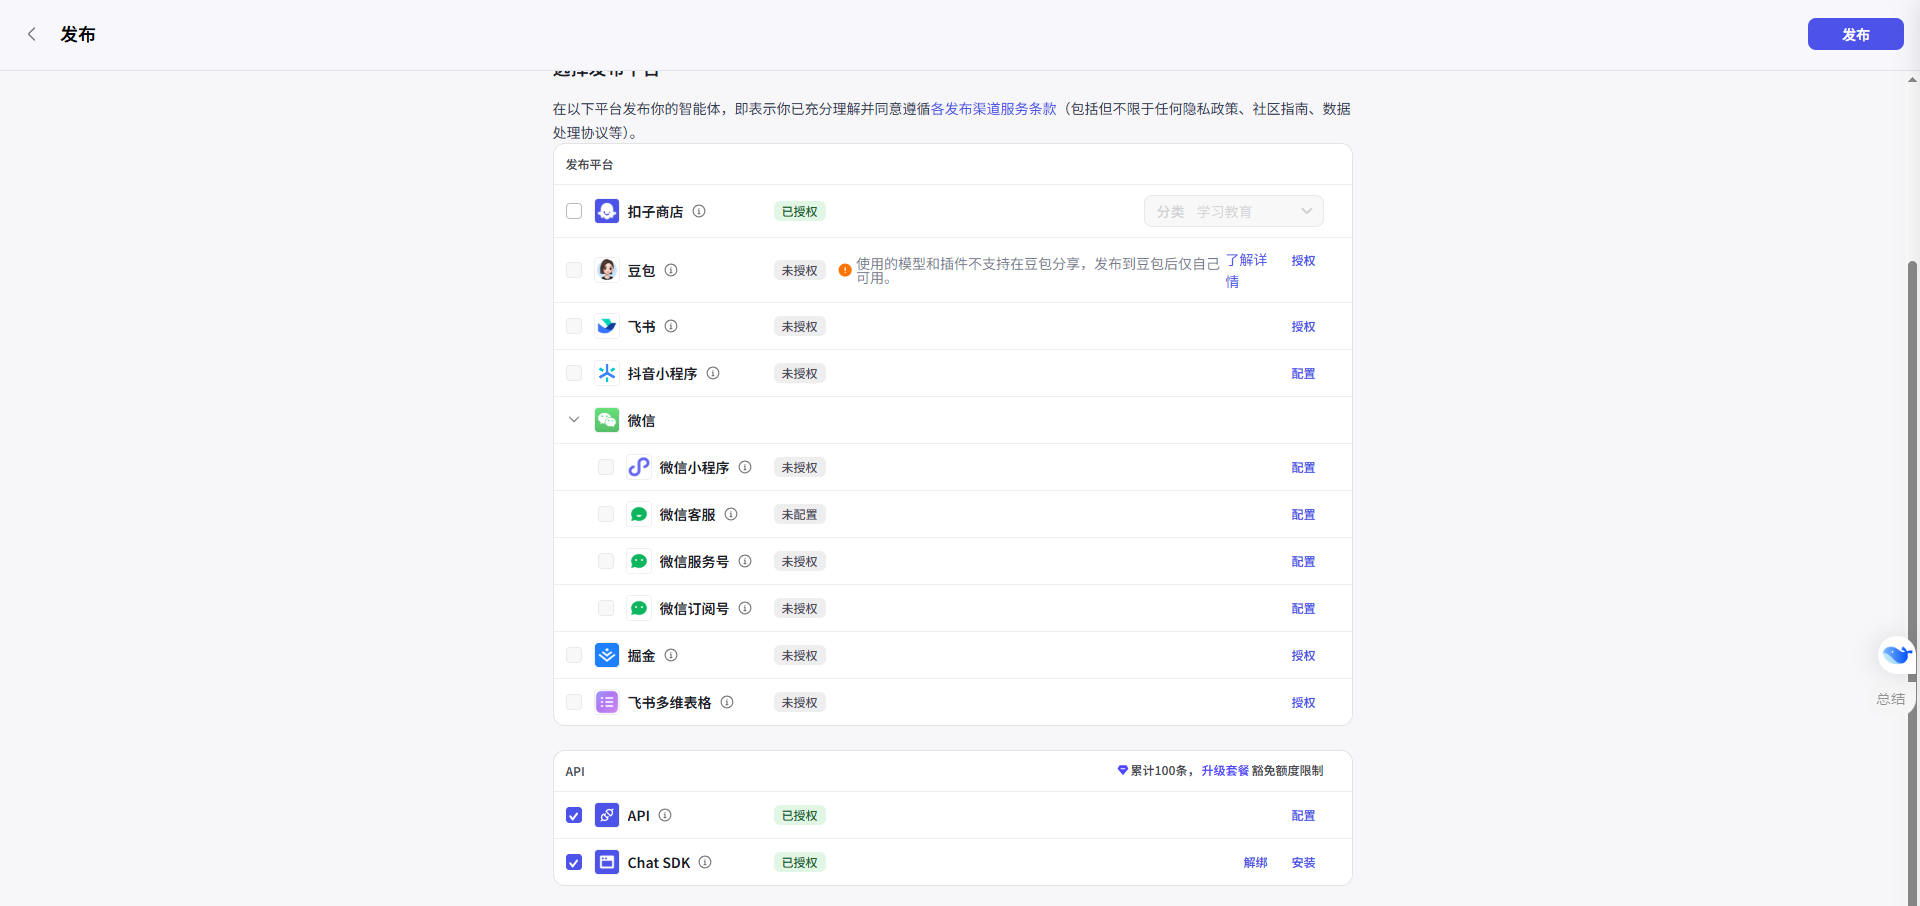
Task: Show info icon beside 掘金
Action: pyautogui.click(x=671, y=655)
